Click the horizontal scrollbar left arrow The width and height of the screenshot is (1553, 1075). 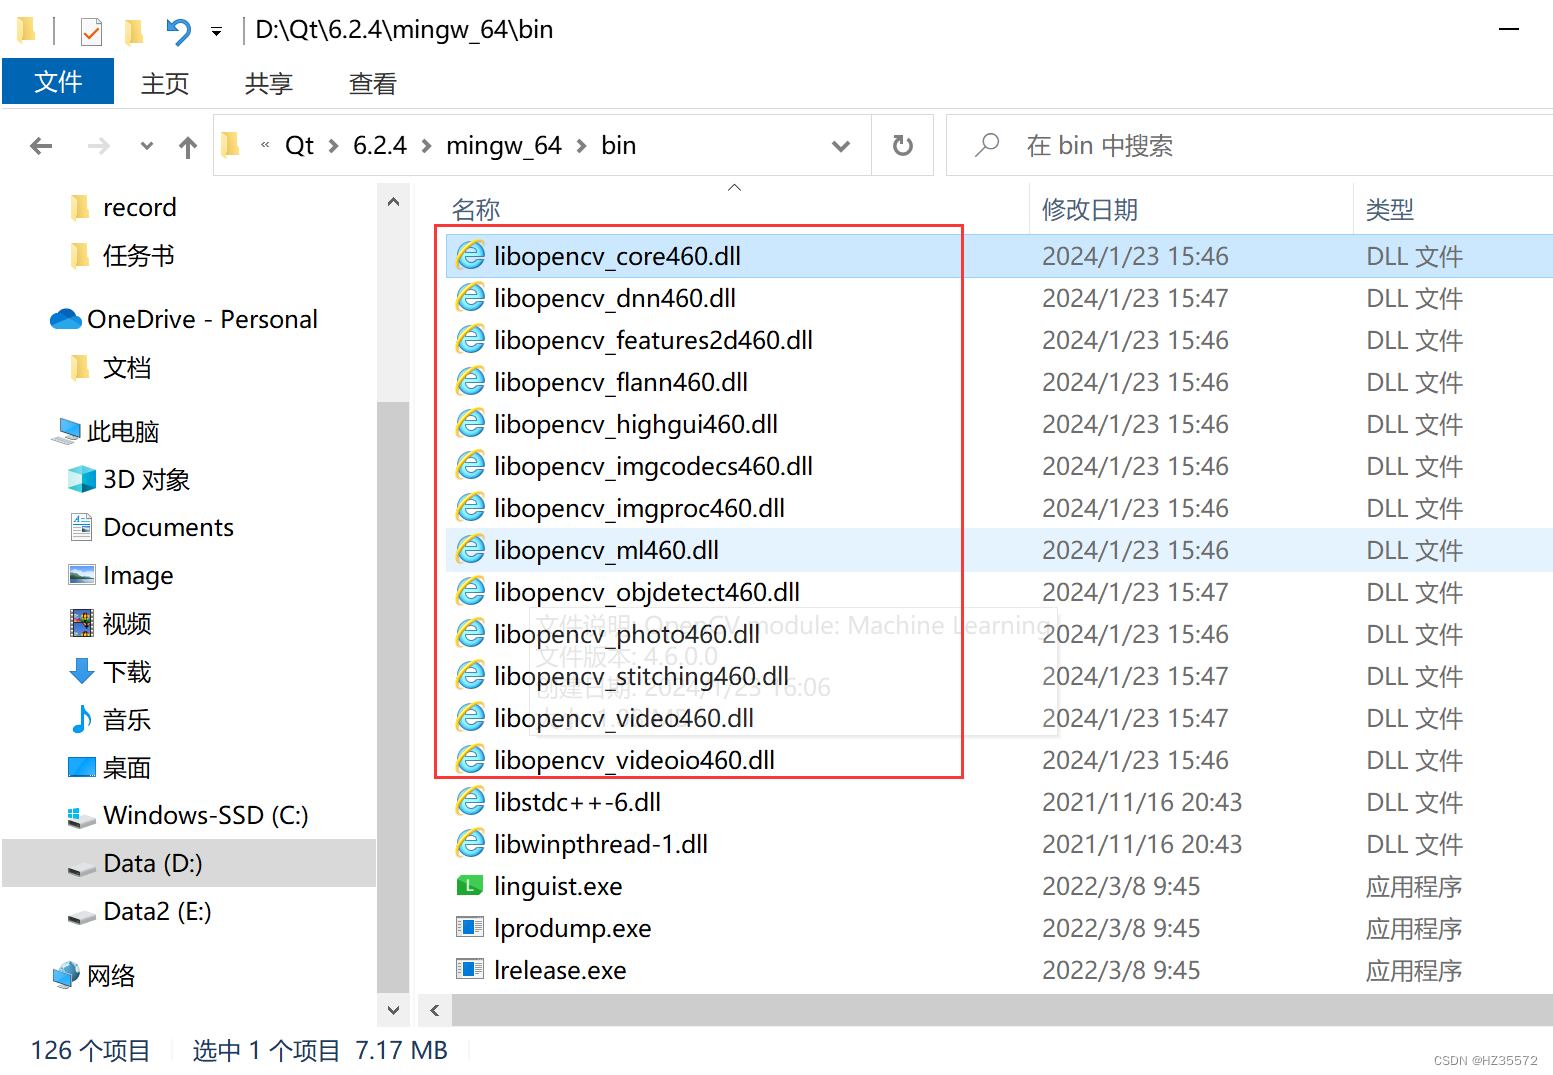[x=435, y=1010]
